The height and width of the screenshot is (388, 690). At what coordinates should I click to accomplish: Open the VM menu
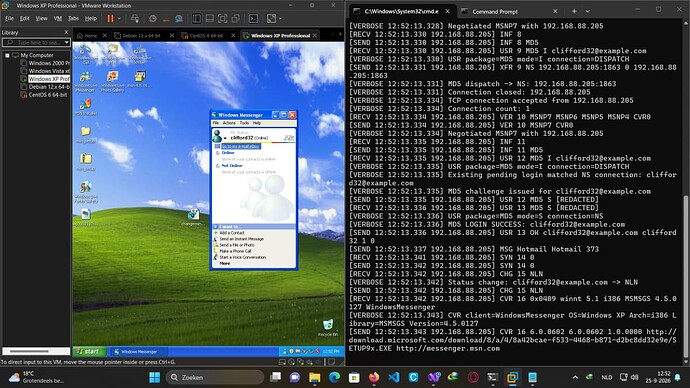58,18
